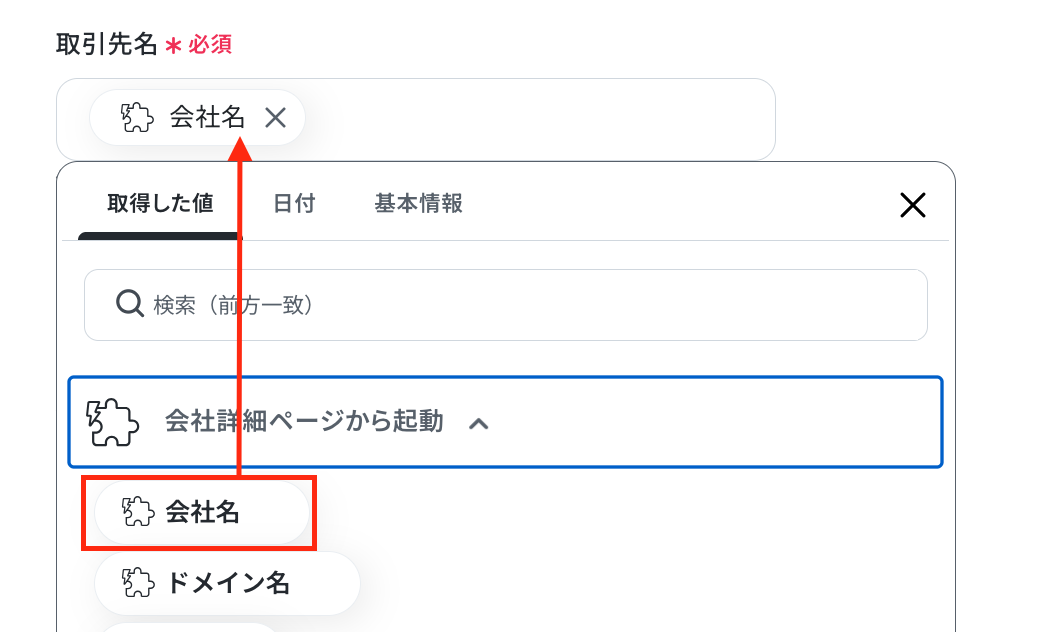Click the puzzle icon on the 会社名 list option
This screenshot has width=1048, height=632.
138,512
